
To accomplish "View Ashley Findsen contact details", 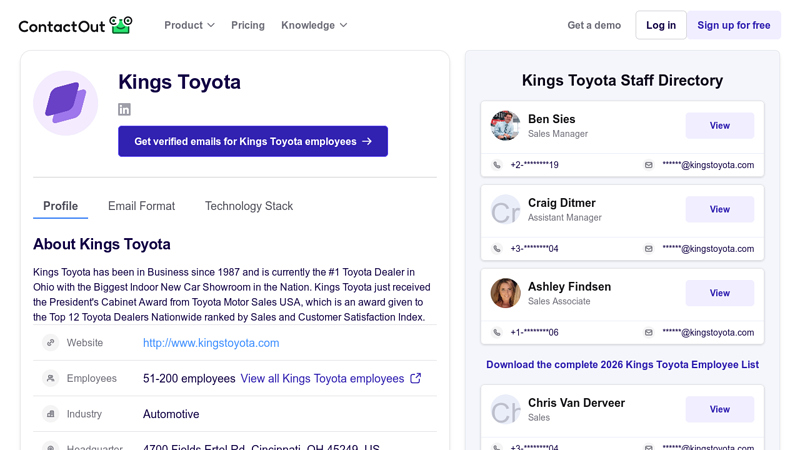I will 719,293.
